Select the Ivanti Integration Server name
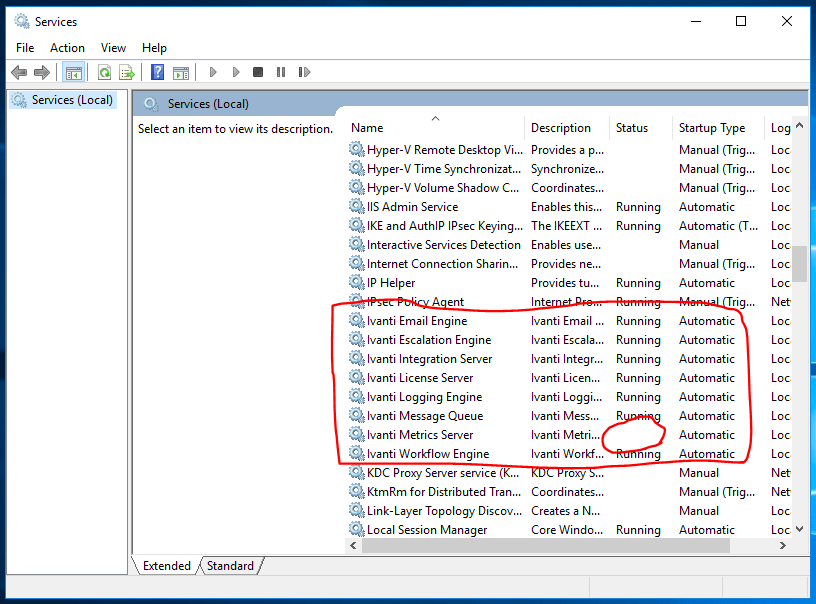816x604 pixels. [429, 358]
